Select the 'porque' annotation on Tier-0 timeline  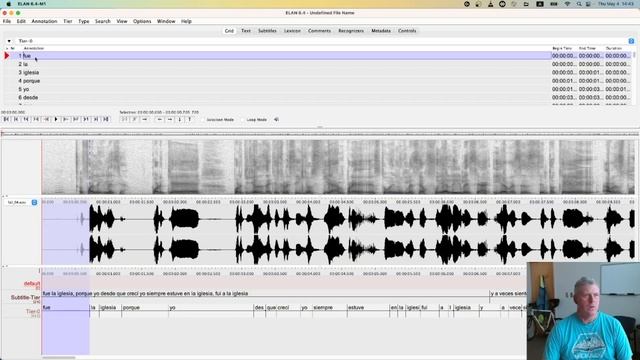tap(145, 308)
